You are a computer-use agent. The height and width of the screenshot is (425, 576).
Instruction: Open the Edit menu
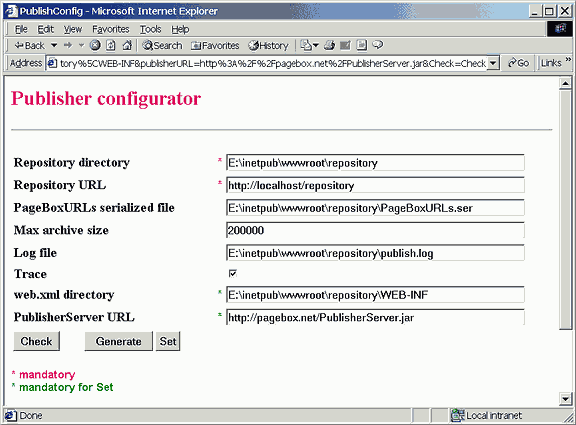point(46,29)
